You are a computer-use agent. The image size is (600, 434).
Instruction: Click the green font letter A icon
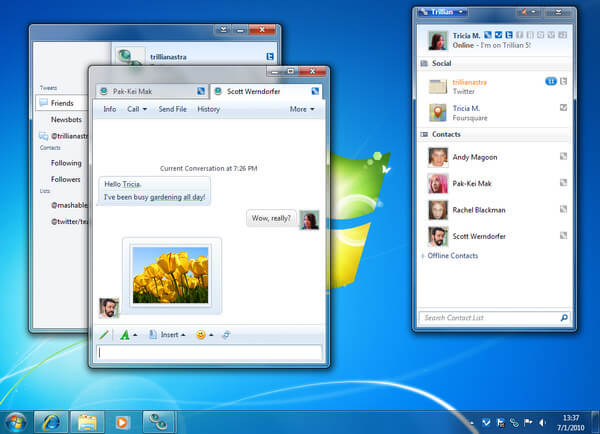[125, 335]
